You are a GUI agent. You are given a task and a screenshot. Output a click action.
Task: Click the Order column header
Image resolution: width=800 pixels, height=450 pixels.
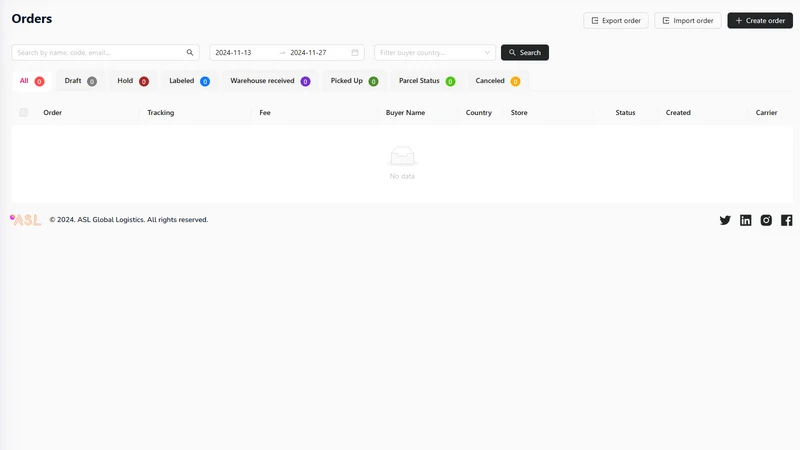tap(53, 113)
